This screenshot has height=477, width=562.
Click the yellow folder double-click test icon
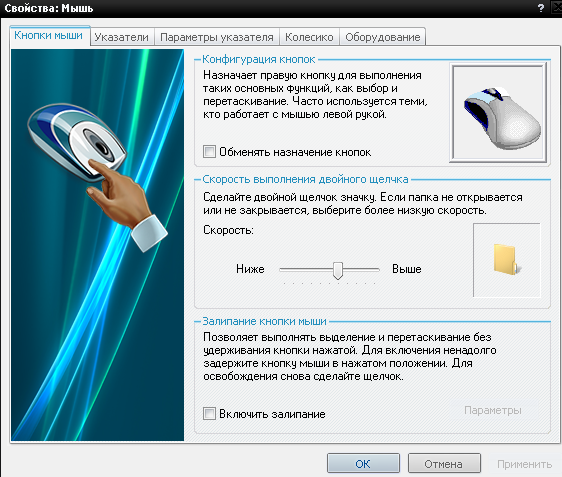point(507,260)
